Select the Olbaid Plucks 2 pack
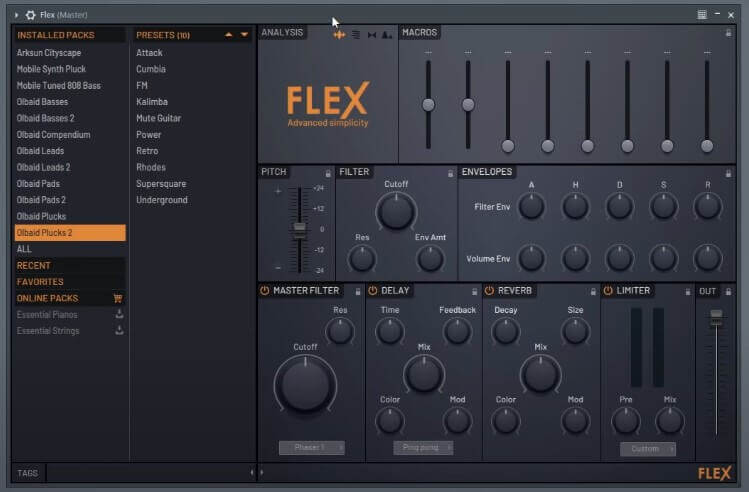Image resolution: width=749 pixels, height=492 pixels. coord(70,233)
